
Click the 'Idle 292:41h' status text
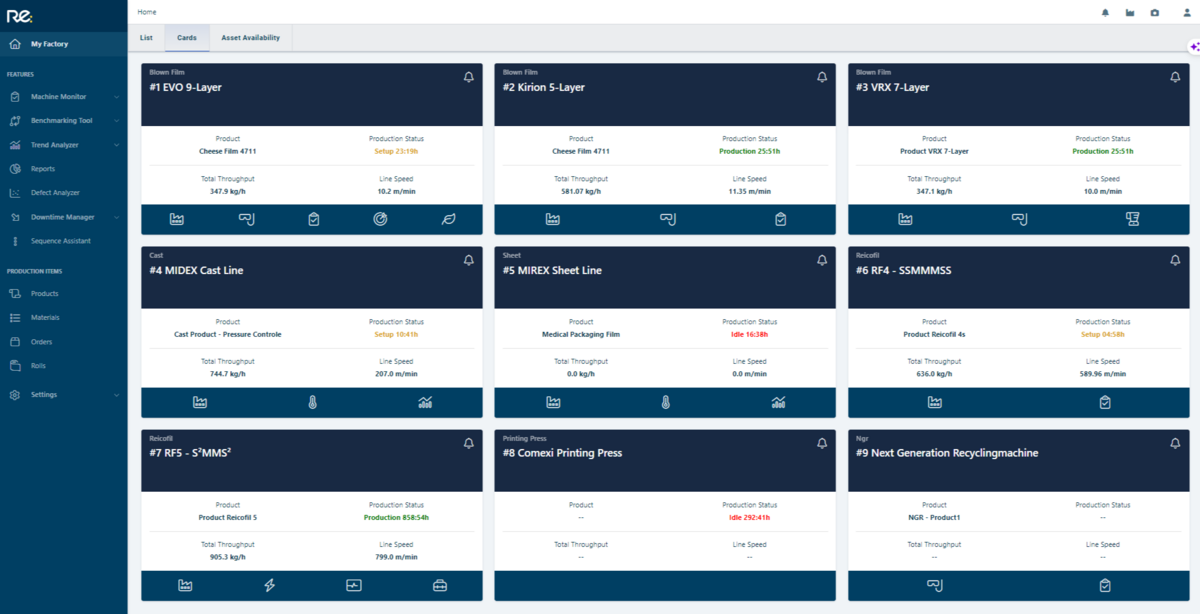click(x=749, y=517)
